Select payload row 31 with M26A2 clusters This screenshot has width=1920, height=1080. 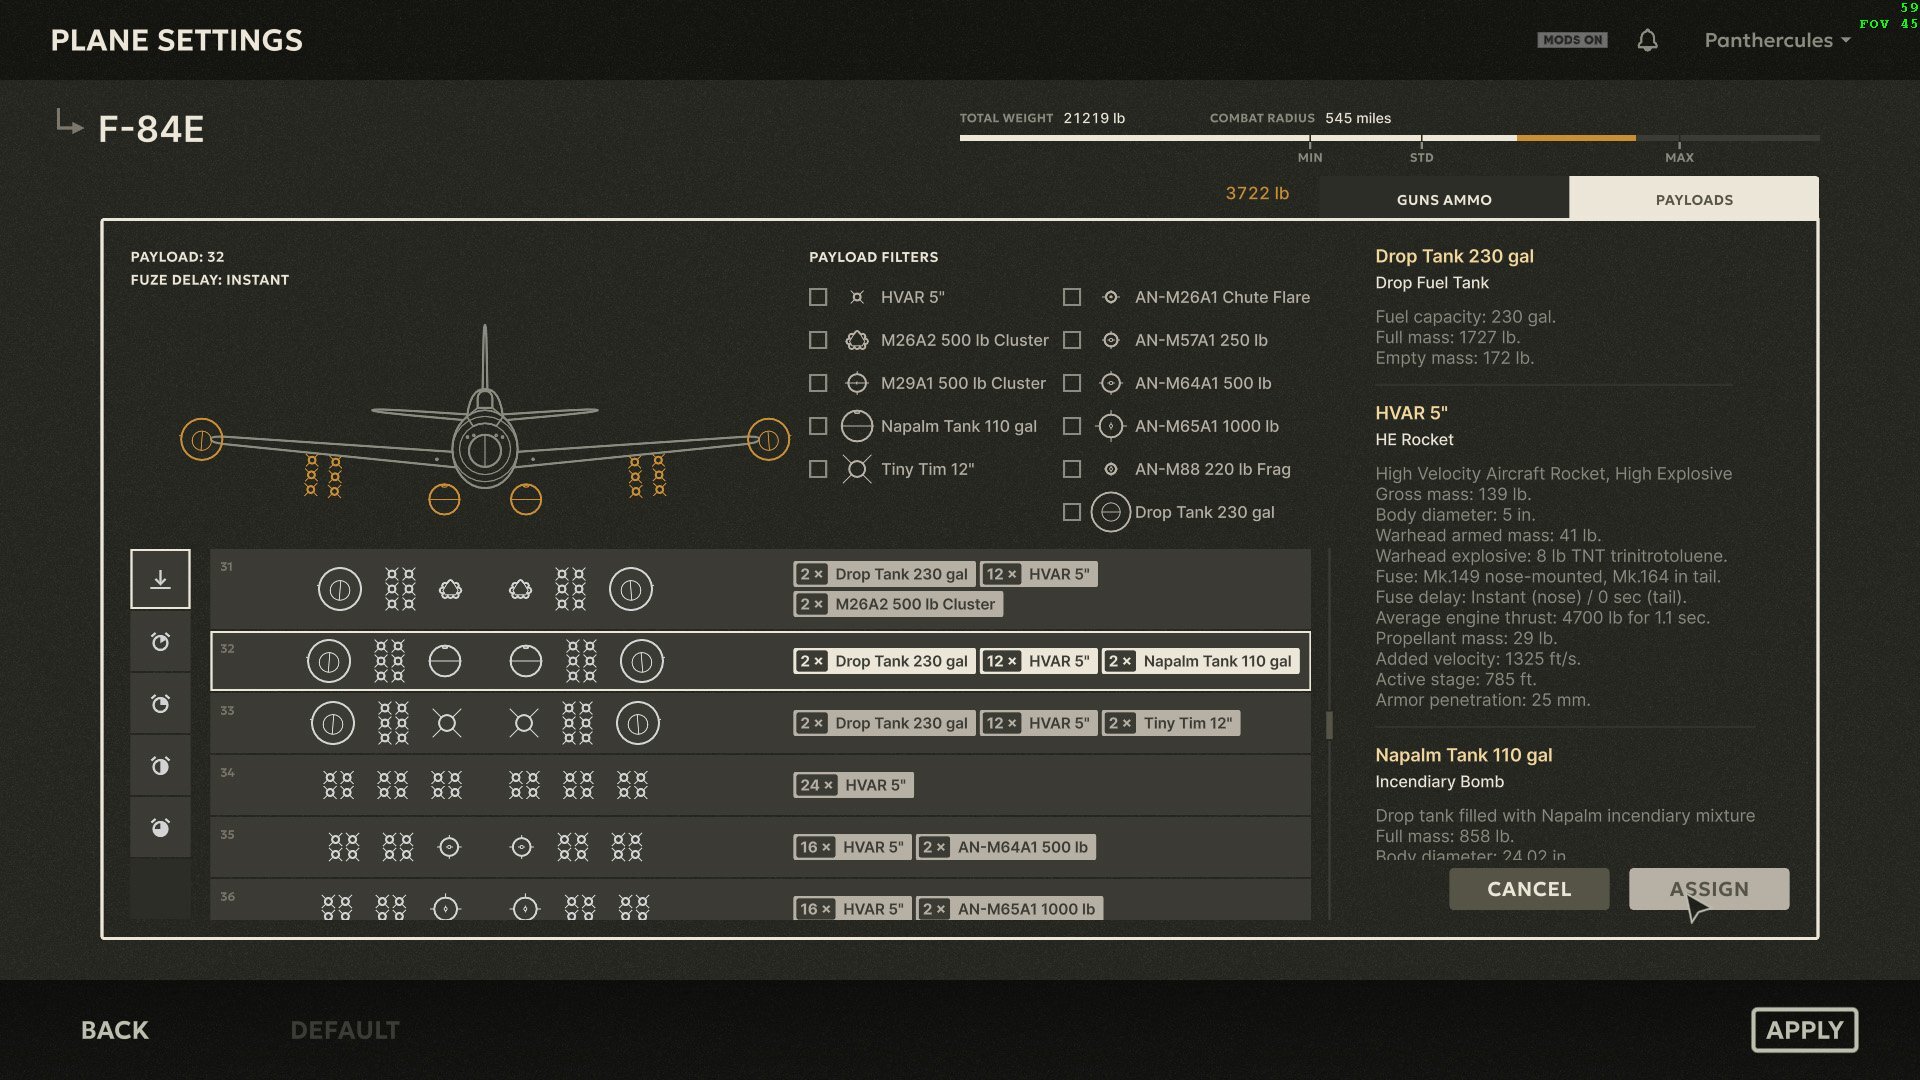pos(760,589)
